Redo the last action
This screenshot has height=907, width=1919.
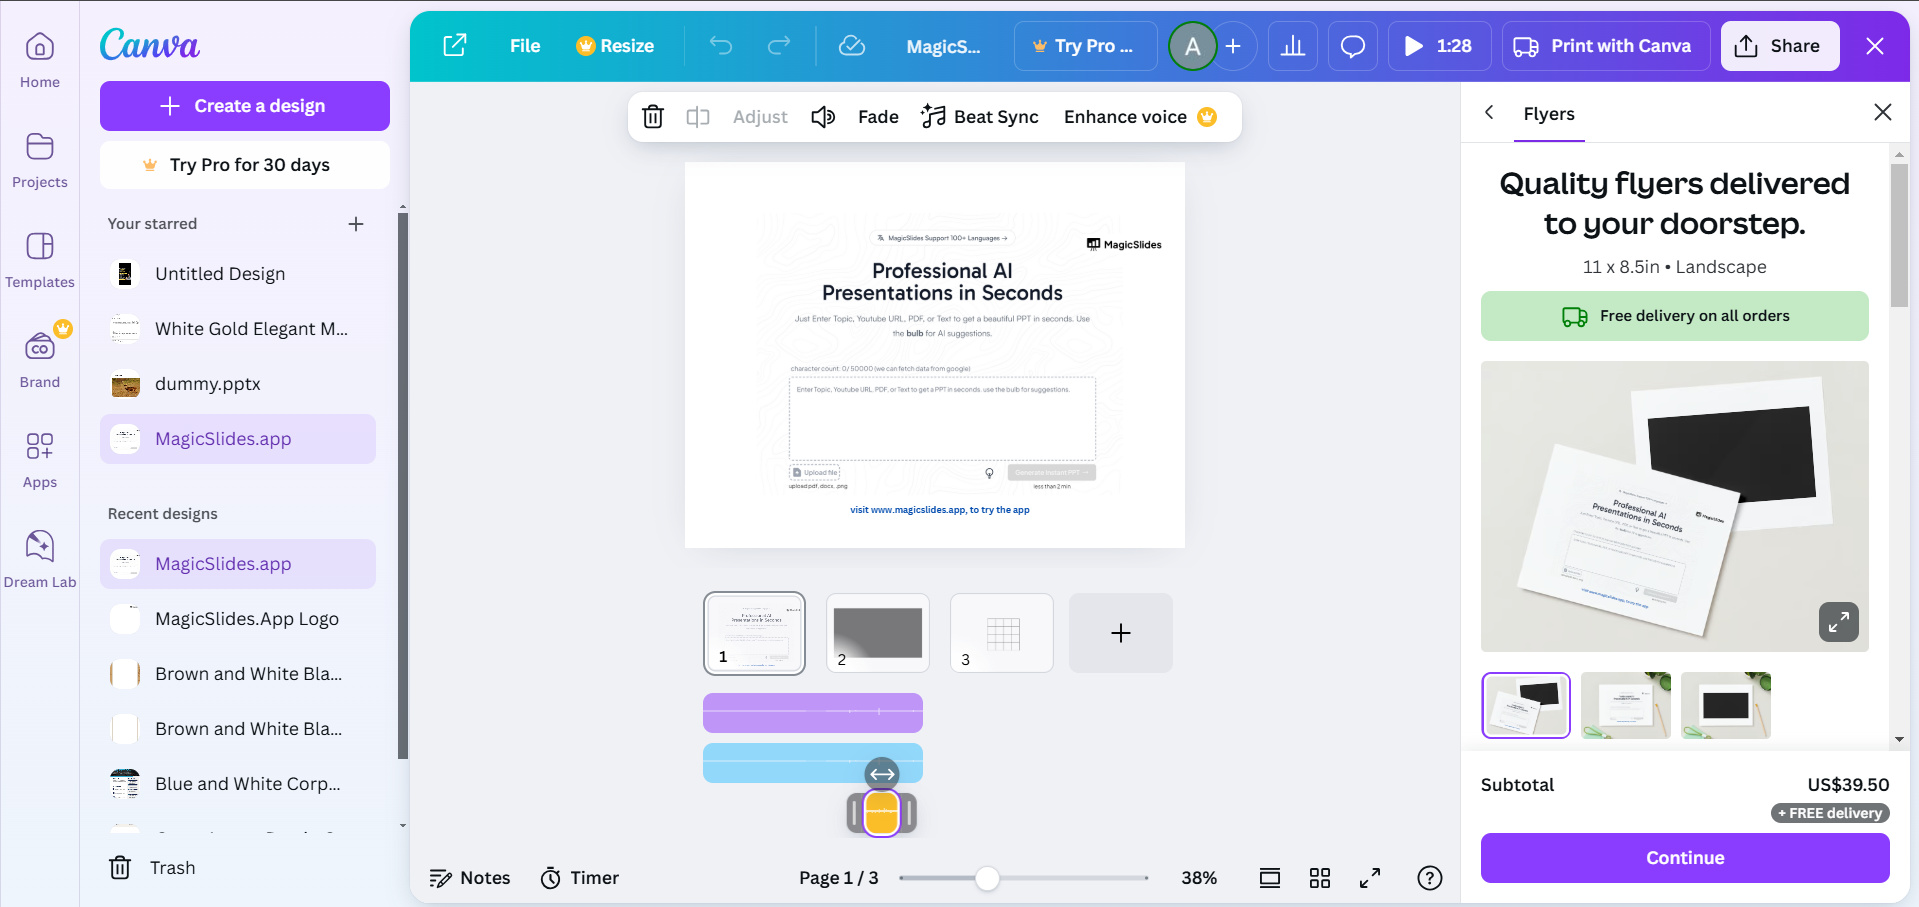[779, 45]
